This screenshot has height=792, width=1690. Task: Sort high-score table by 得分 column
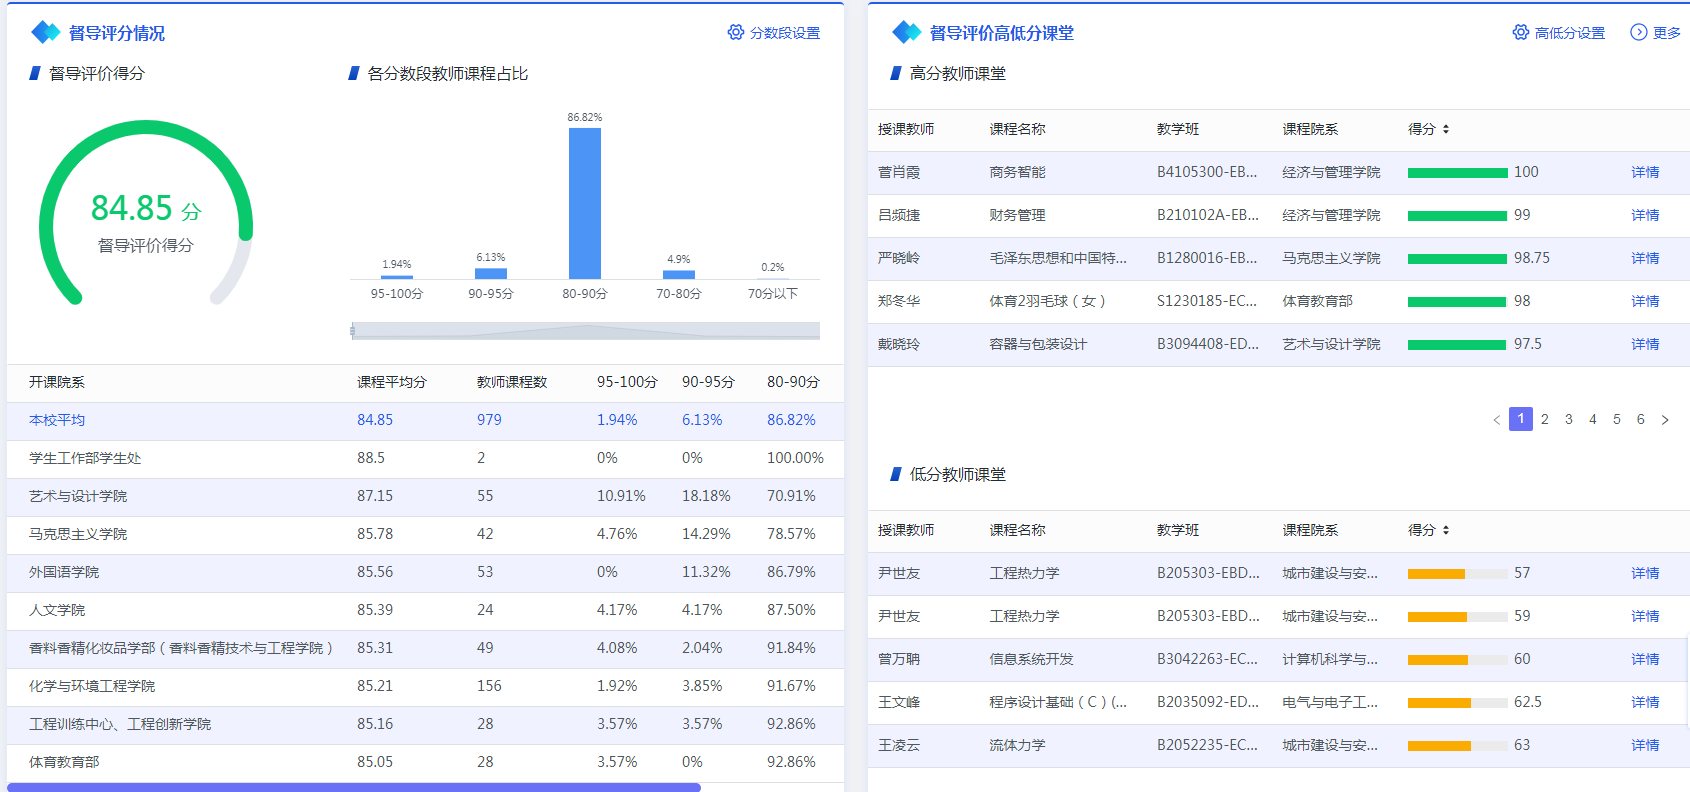(x=1446, y=129)
